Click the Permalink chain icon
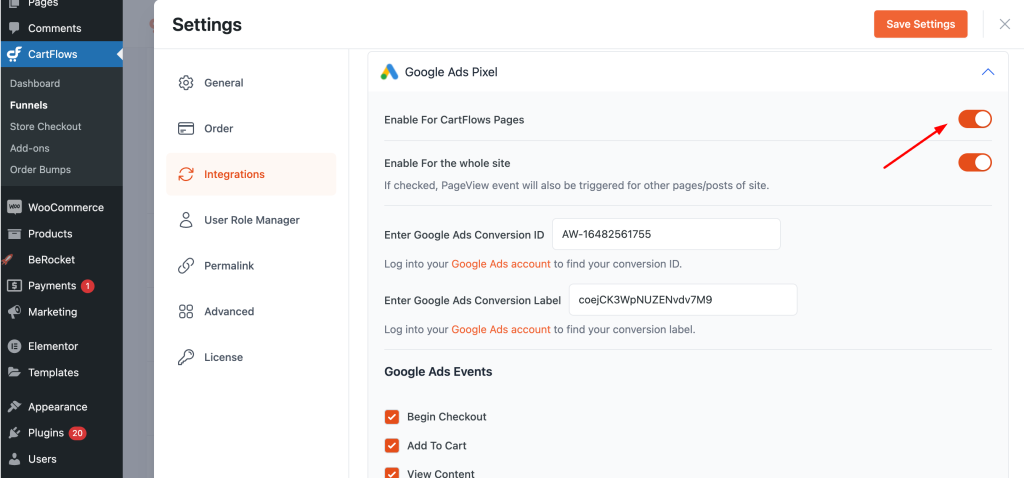 pyautogui.click(x=186, y=266)
